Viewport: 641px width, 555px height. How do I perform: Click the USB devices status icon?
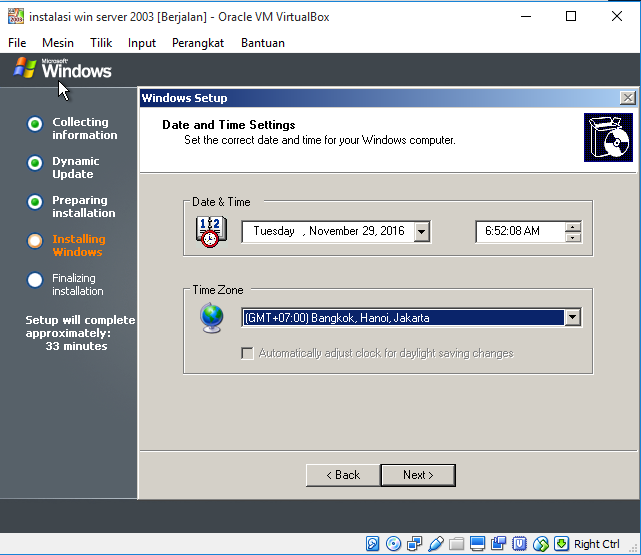click(x=435, y=544)
